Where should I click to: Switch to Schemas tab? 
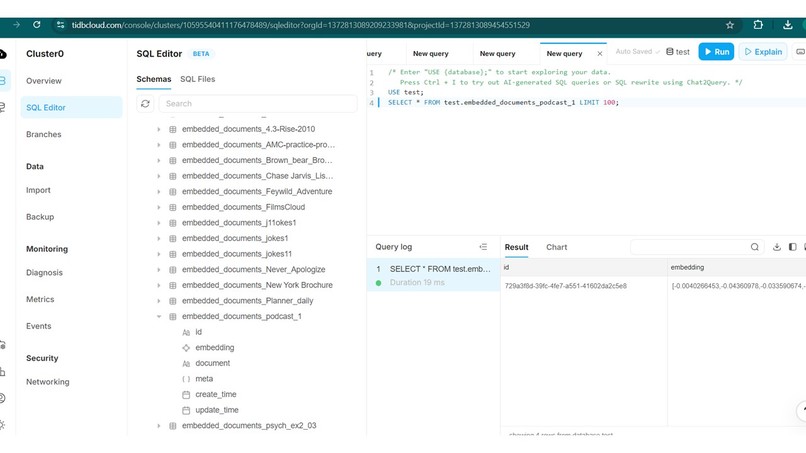pos(154,79)
